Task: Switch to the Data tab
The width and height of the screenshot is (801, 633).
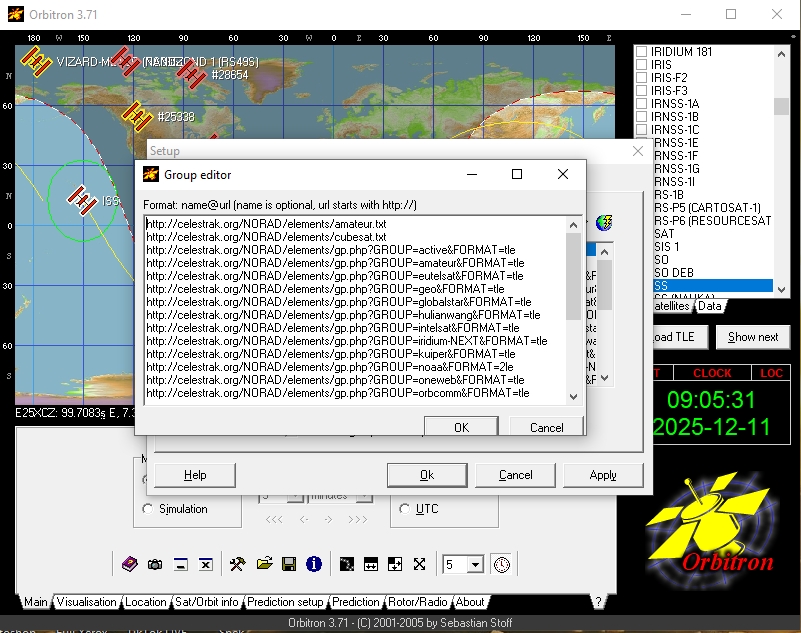Action: pos(710,306)
